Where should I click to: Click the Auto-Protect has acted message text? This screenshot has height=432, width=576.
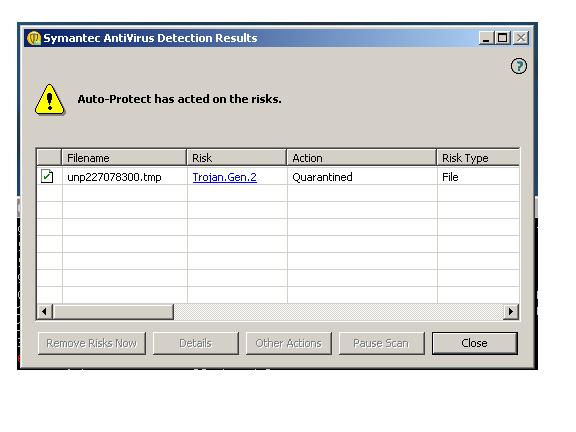tap(179, 99)
